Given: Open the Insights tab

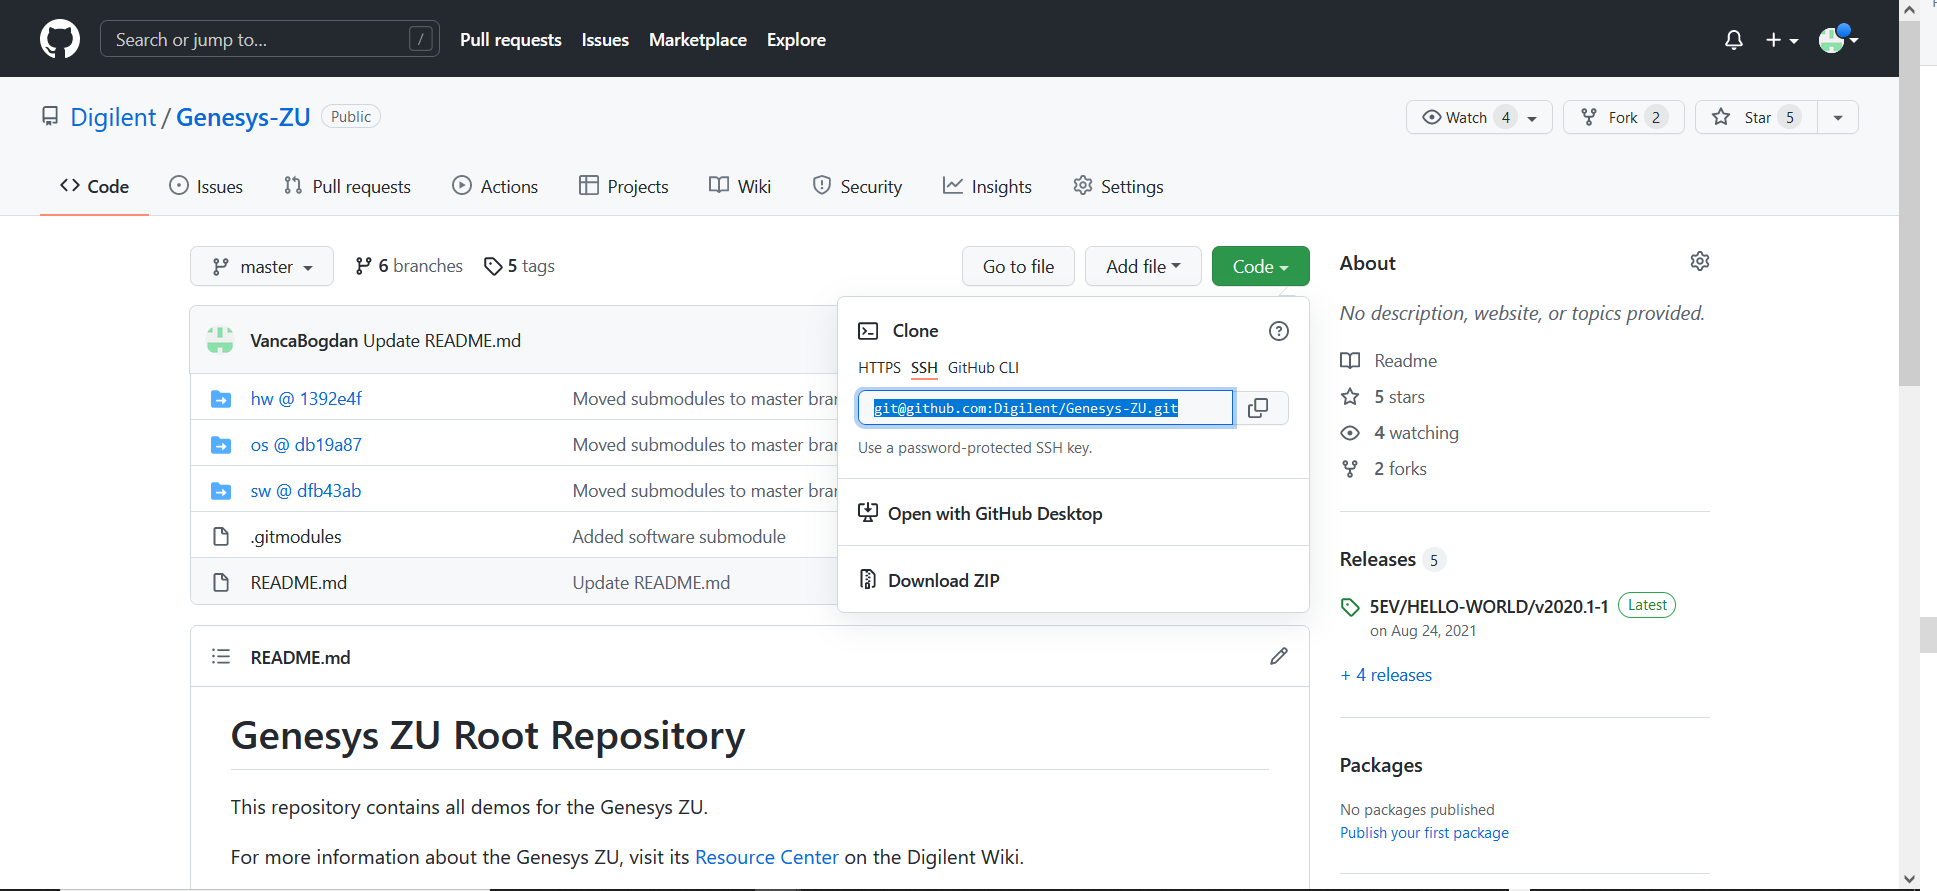Looking at the screenshot, I should 987,186.
